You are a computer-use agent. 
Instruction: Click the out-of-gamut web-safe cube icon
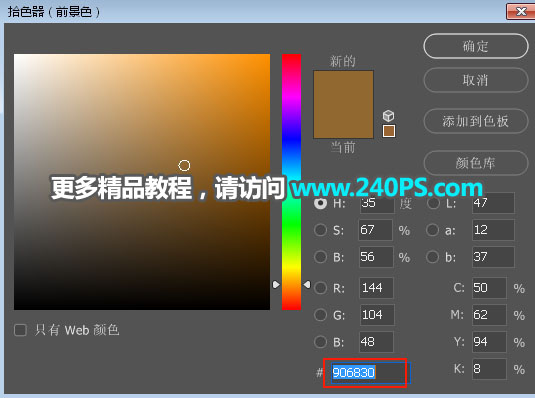pyautogui.click(x=388, y=116)
